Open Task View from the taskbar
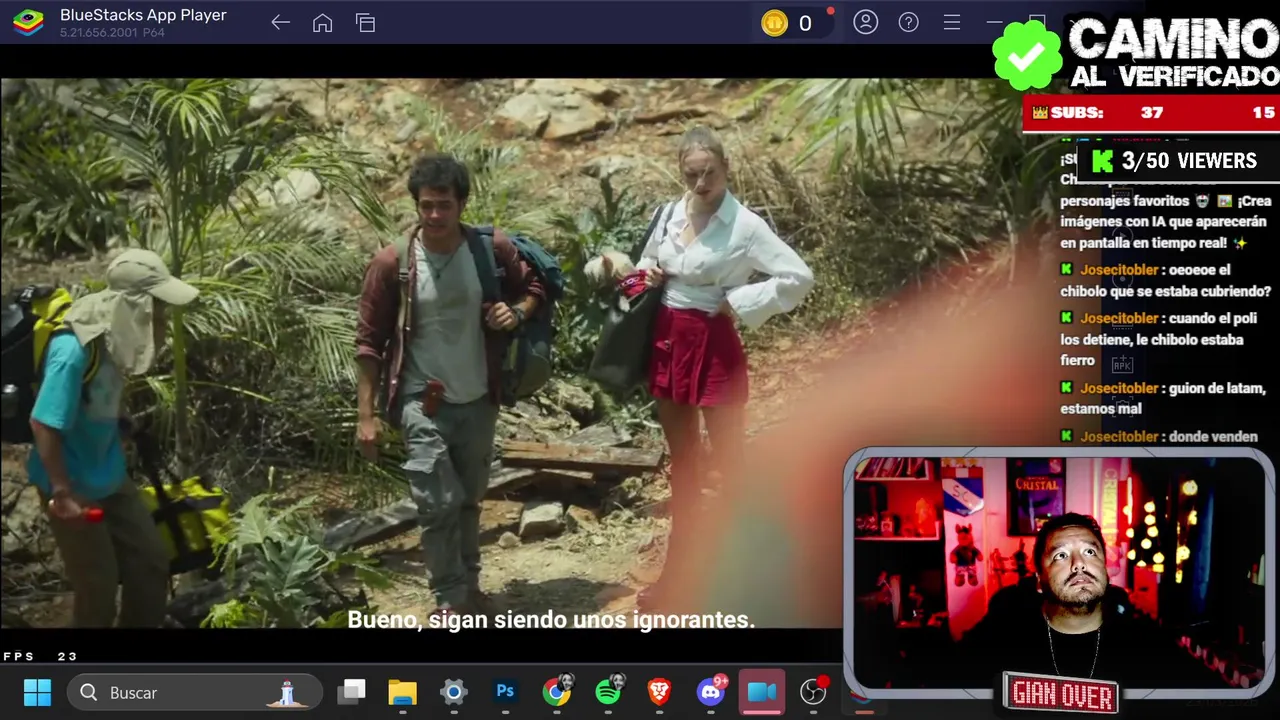1280x720 pixels. coord(352,692)
